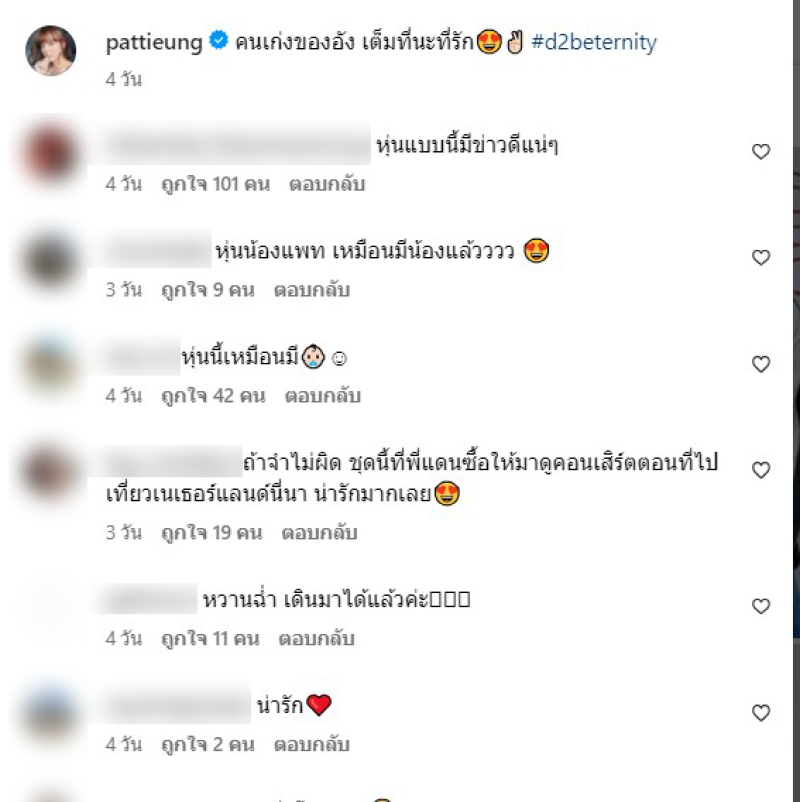Open the pattieung username link
800x802 pixels.
tap(154, 42)
